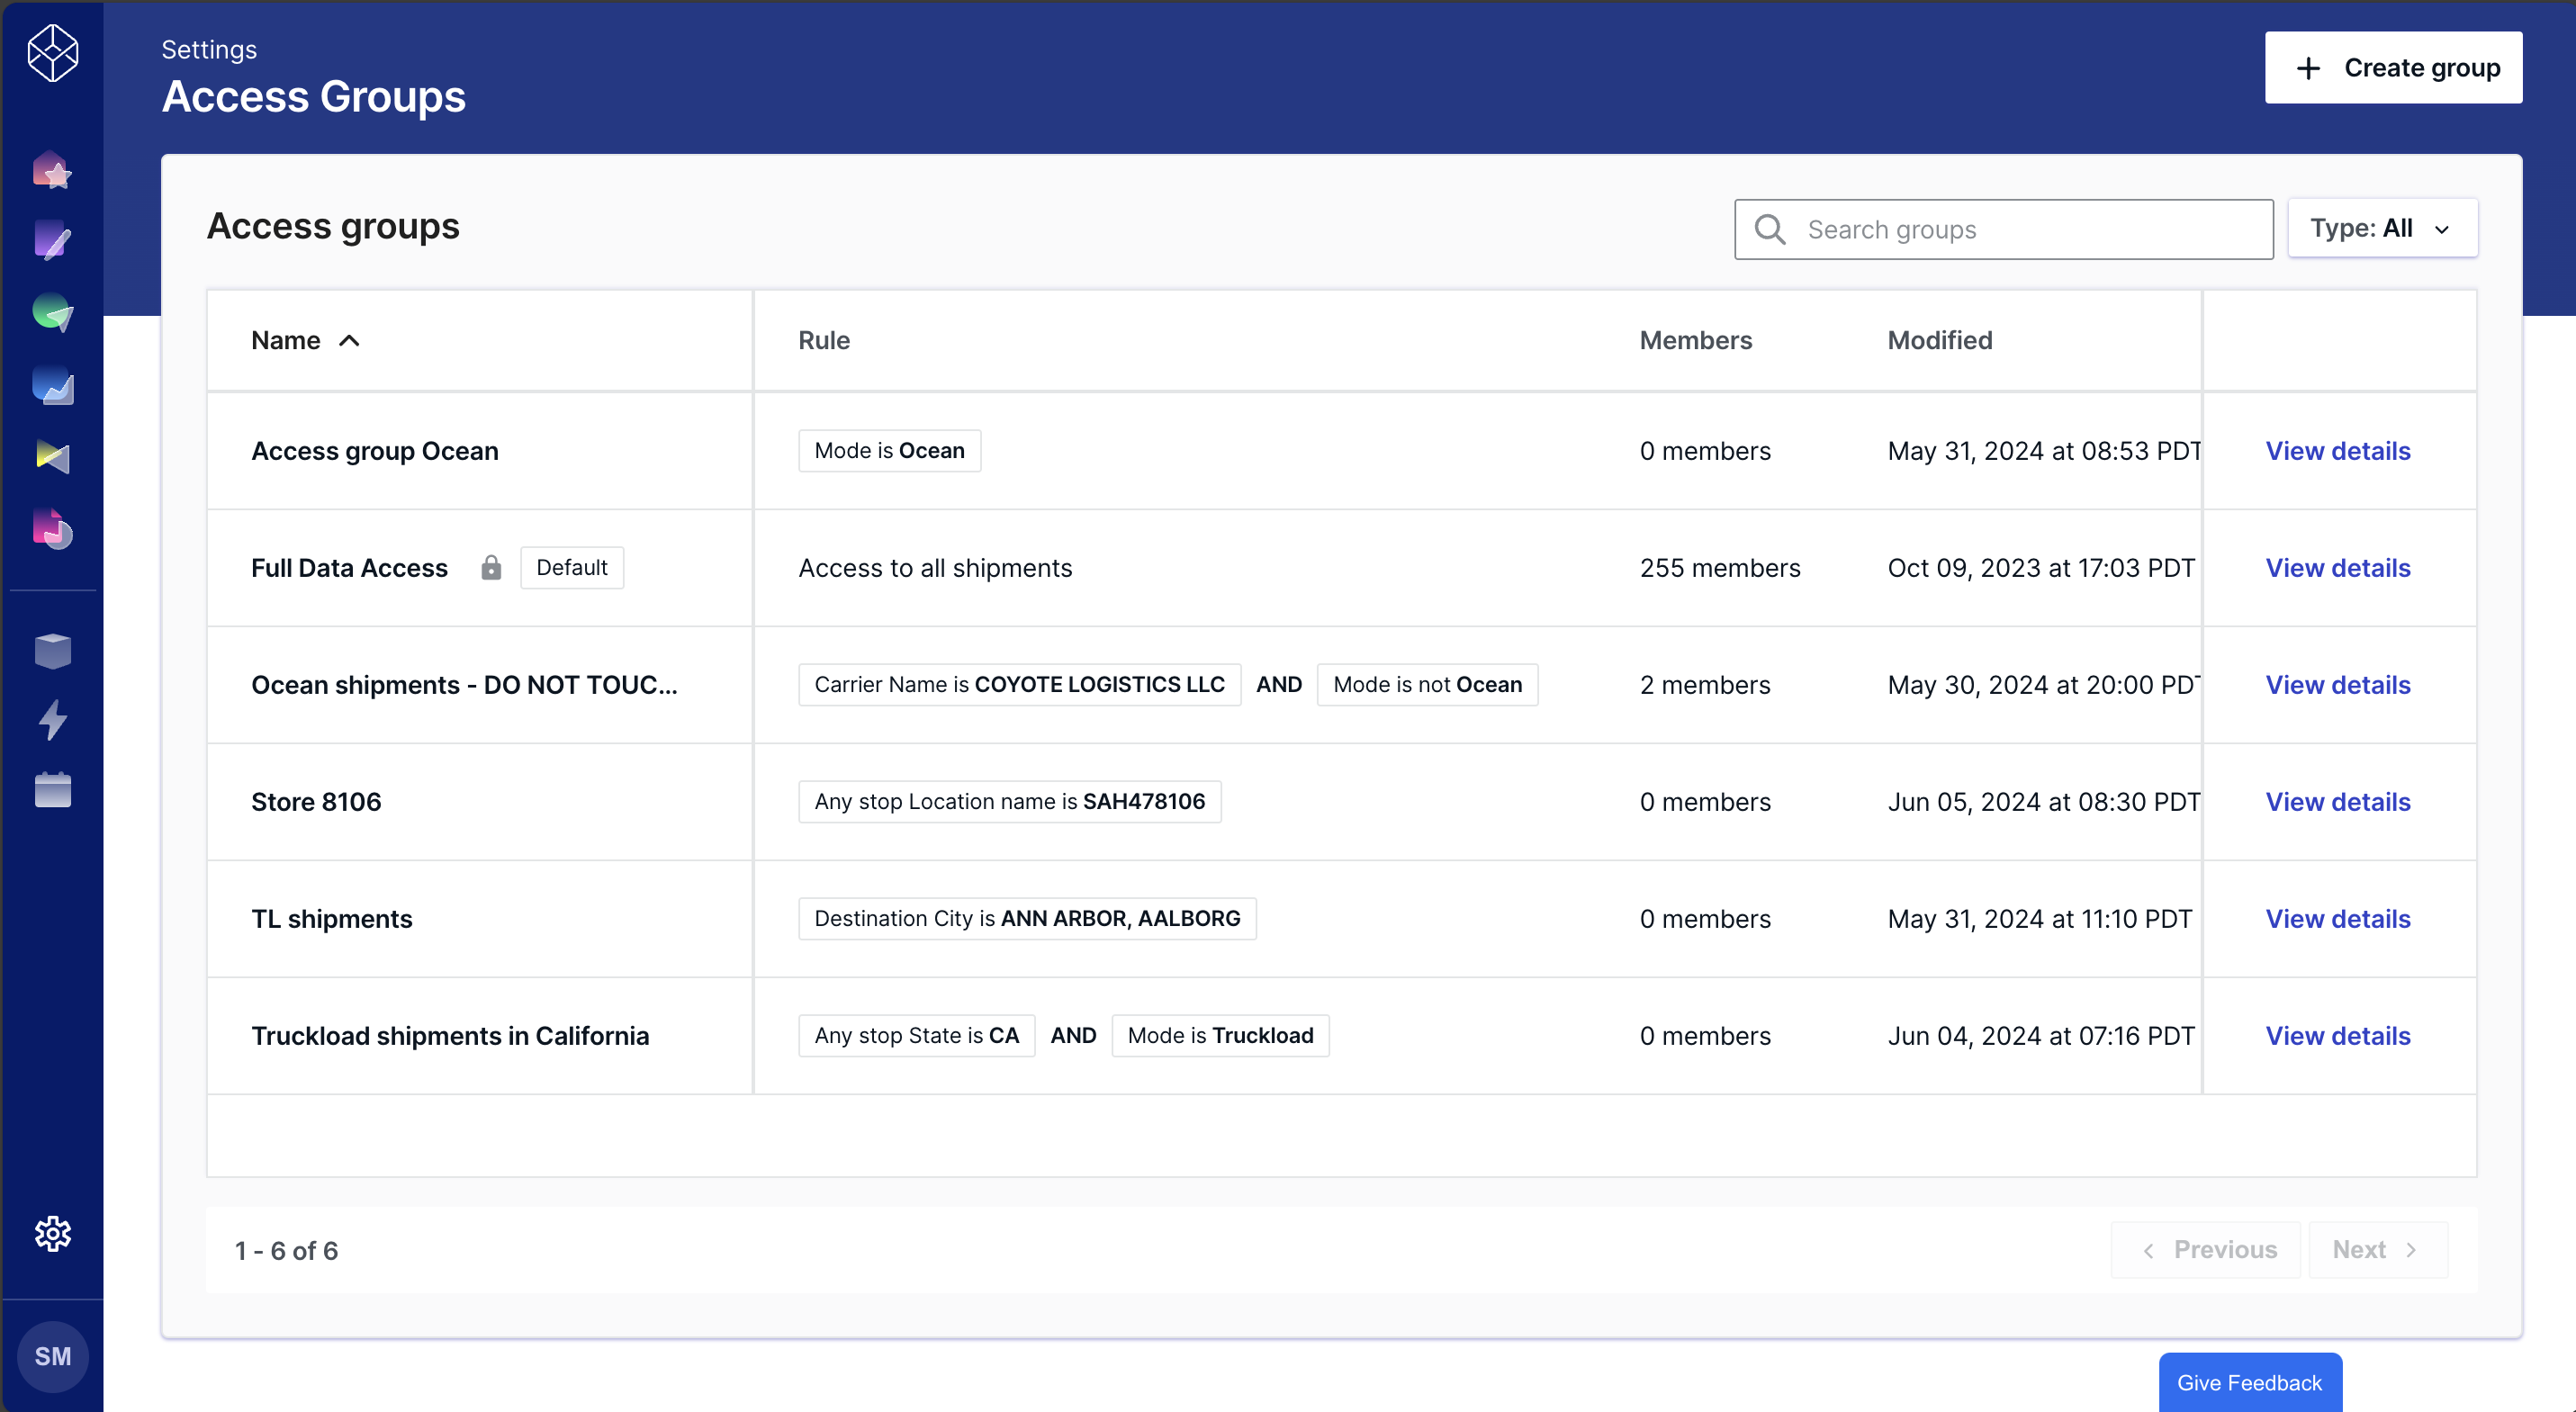Click Destination City is ANN ARBOR chip

pos(1028,919)
